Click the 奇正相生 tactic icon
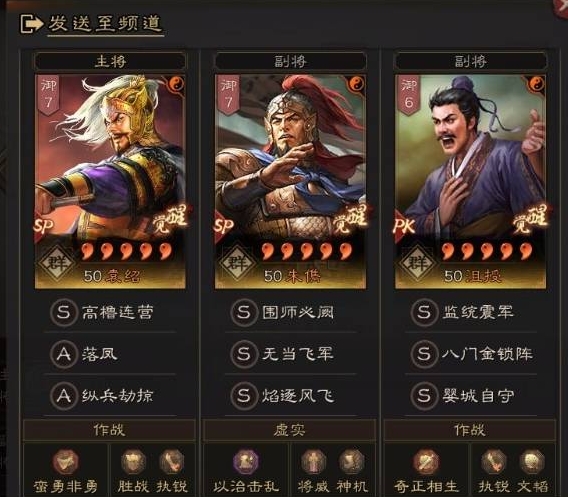Screen dimensions: 568x497 (x=426, y=462)
